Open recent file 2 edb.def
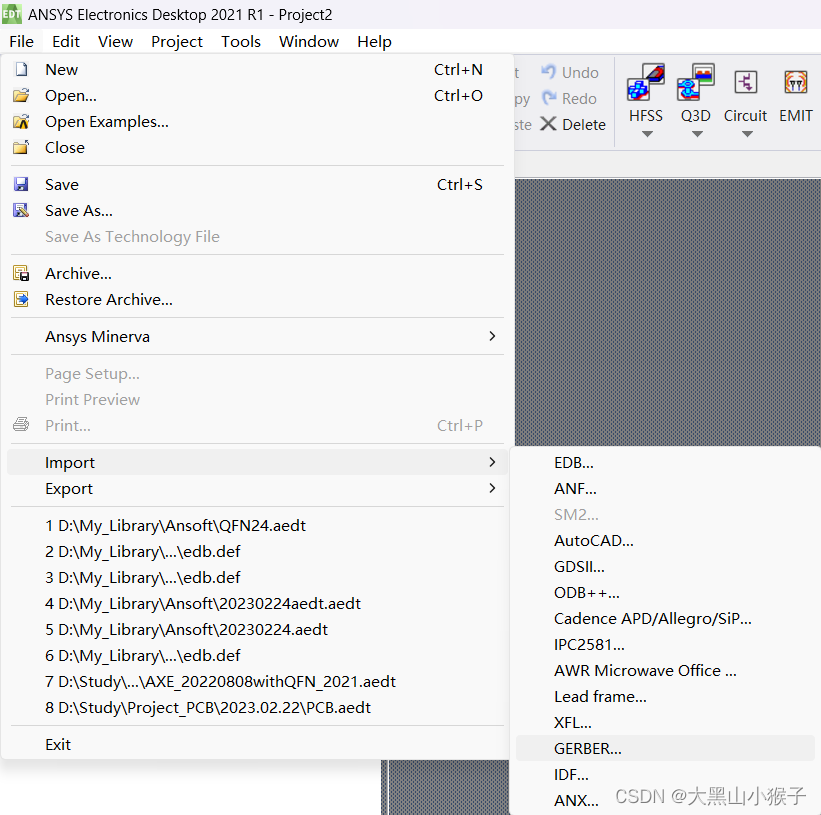This screenshot has height=815, width=821. (257, 551)
